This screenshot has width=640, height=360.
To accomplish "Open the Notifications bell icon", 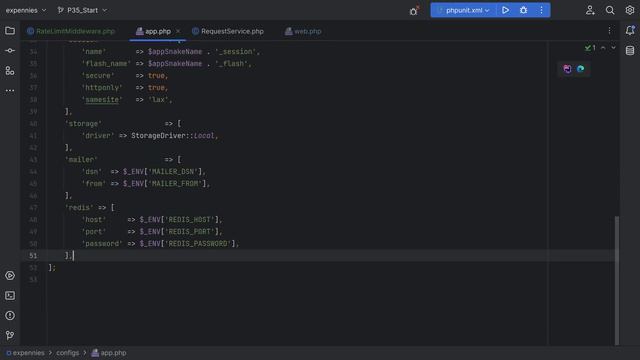I will pos(630,31).
